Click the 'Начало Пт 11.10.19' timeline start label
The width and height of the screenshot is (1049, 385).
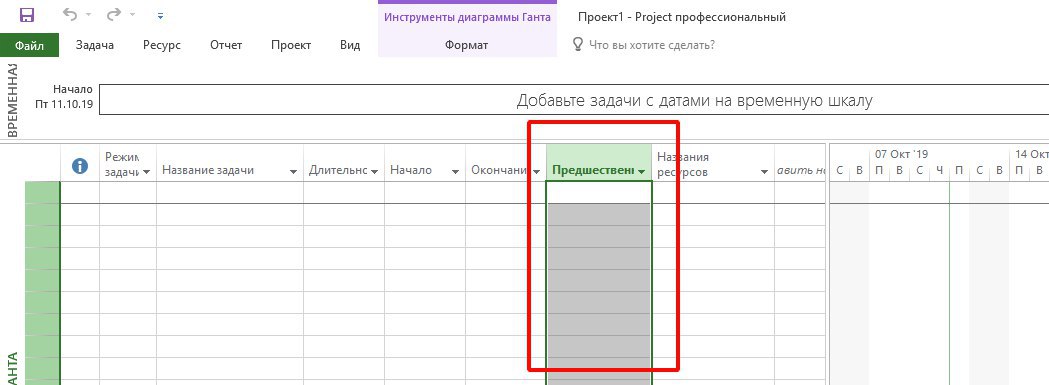64,98
